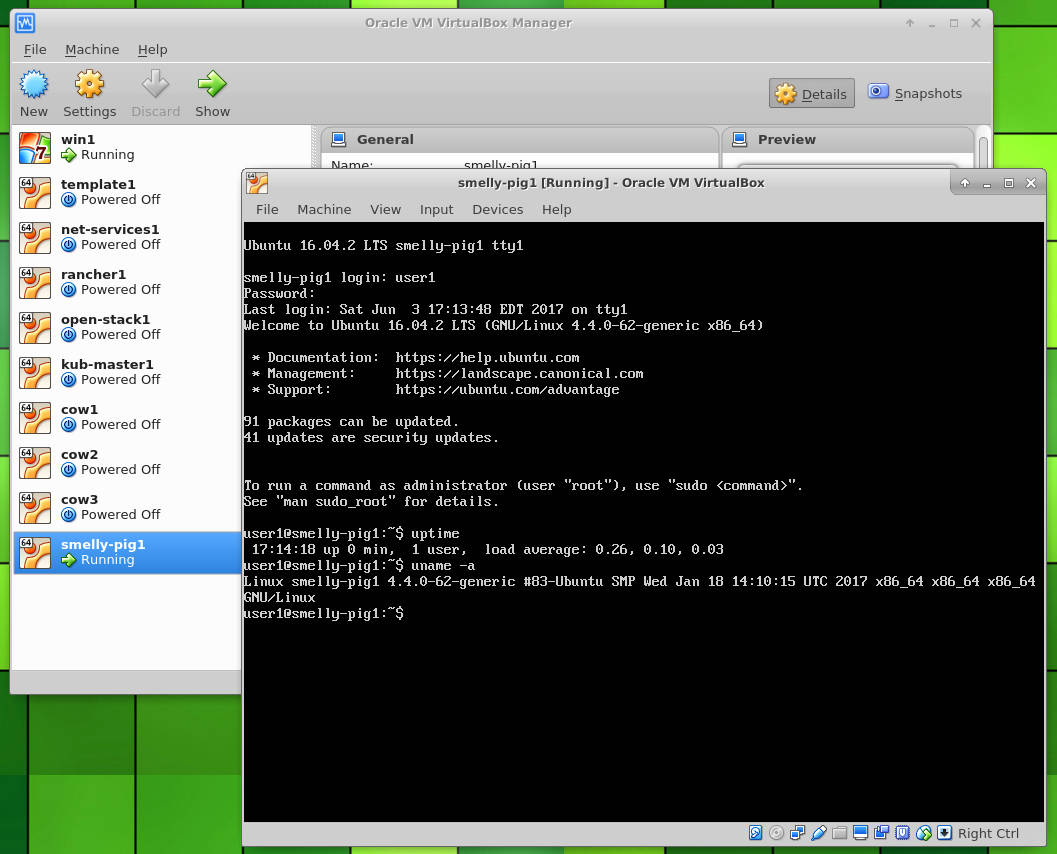1057x854 pixels.
Task: Select the smelly-pig1 running VM entry
Action: click(127, 553)
